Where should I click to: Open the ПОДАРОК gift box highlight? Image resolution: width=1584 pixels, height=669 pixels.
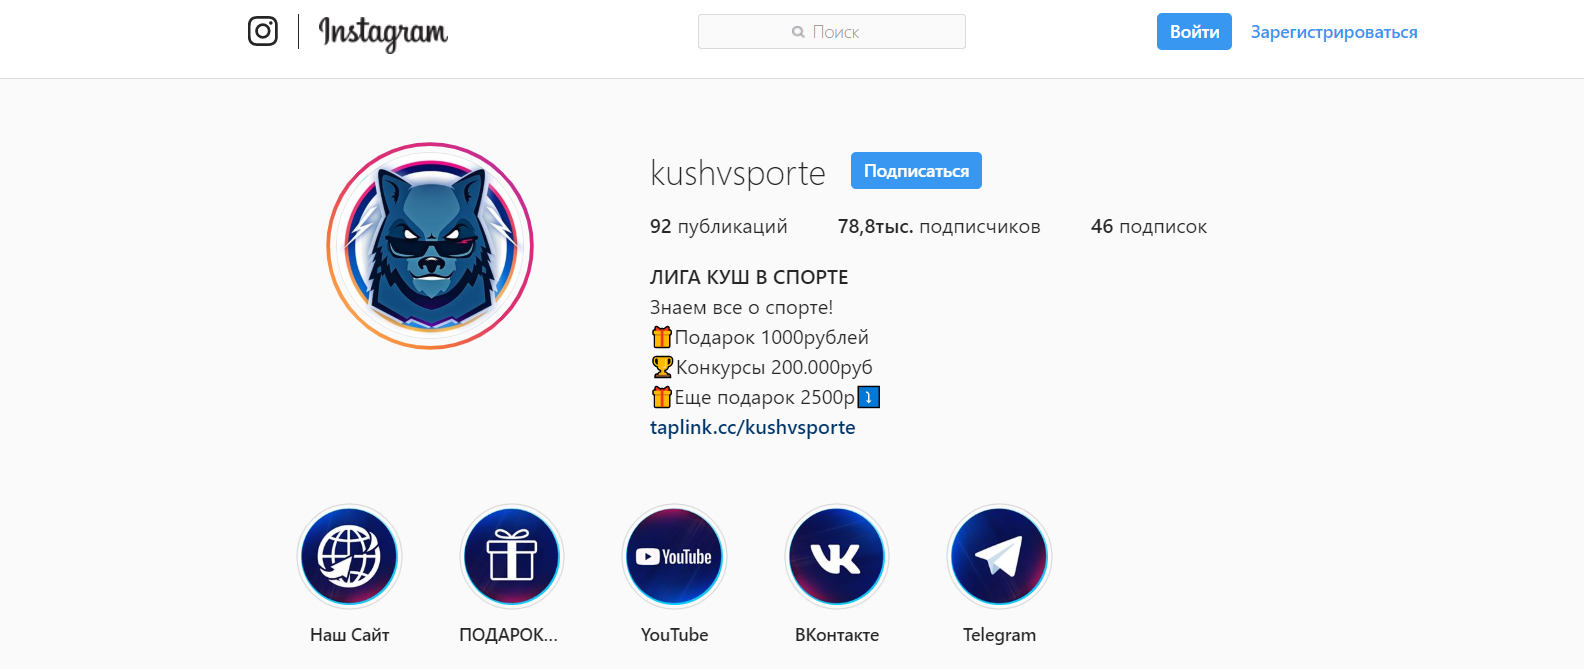512,557
